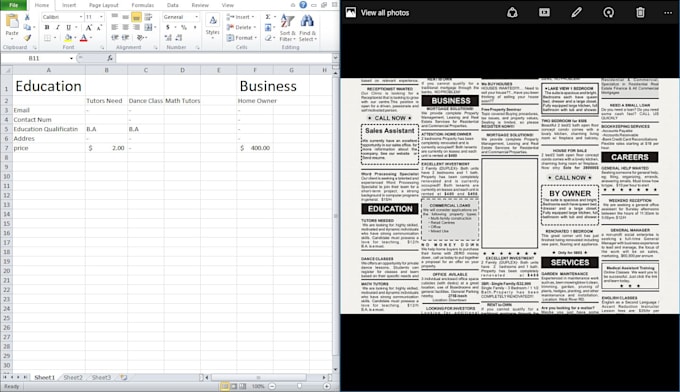
Task: Switch to the Data tab
Action: (173, 5)
